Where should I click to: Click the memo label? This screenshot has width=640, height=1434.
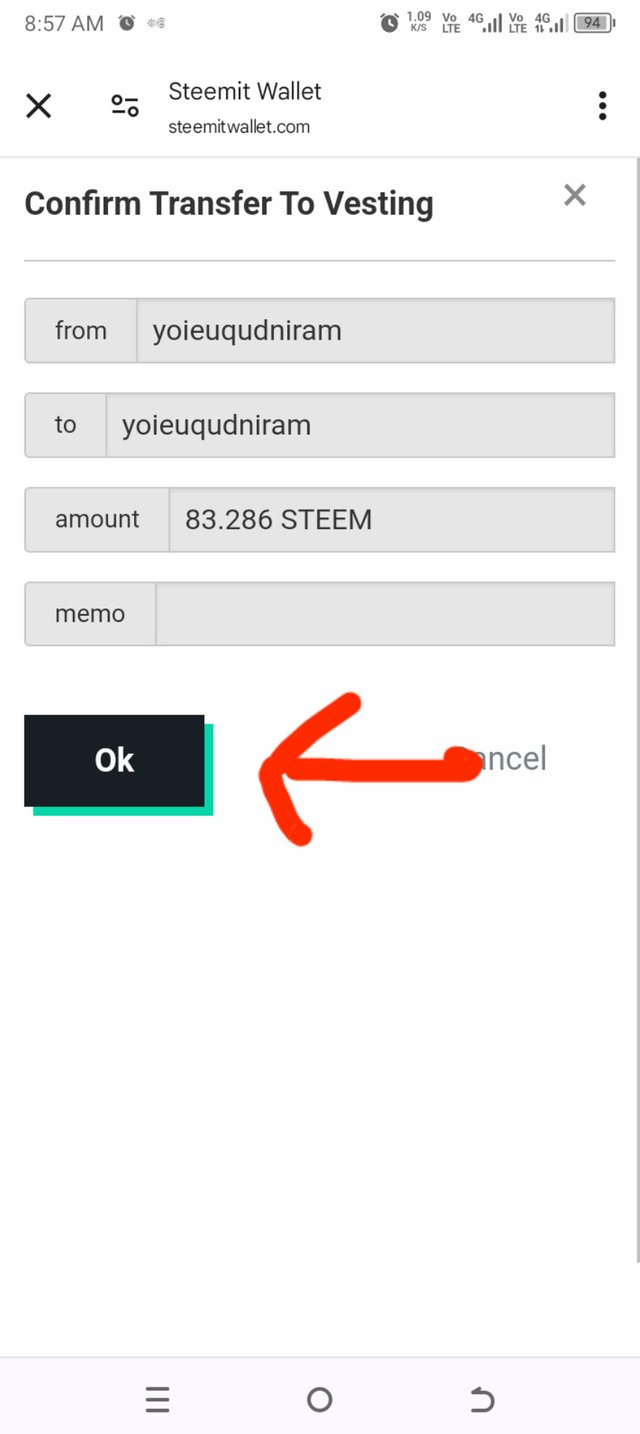coord(90,614)
